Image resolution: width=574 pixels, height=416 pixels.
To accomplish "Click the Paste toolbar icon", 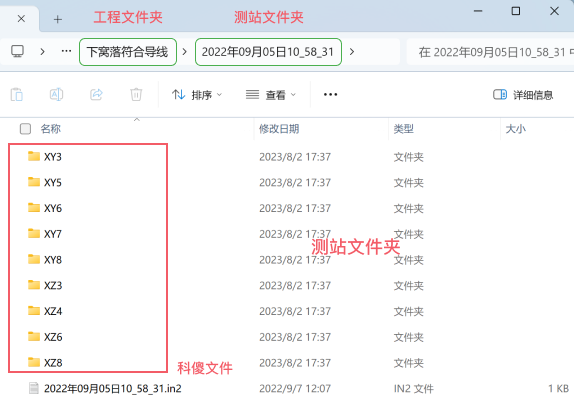I will pos(17,94).
